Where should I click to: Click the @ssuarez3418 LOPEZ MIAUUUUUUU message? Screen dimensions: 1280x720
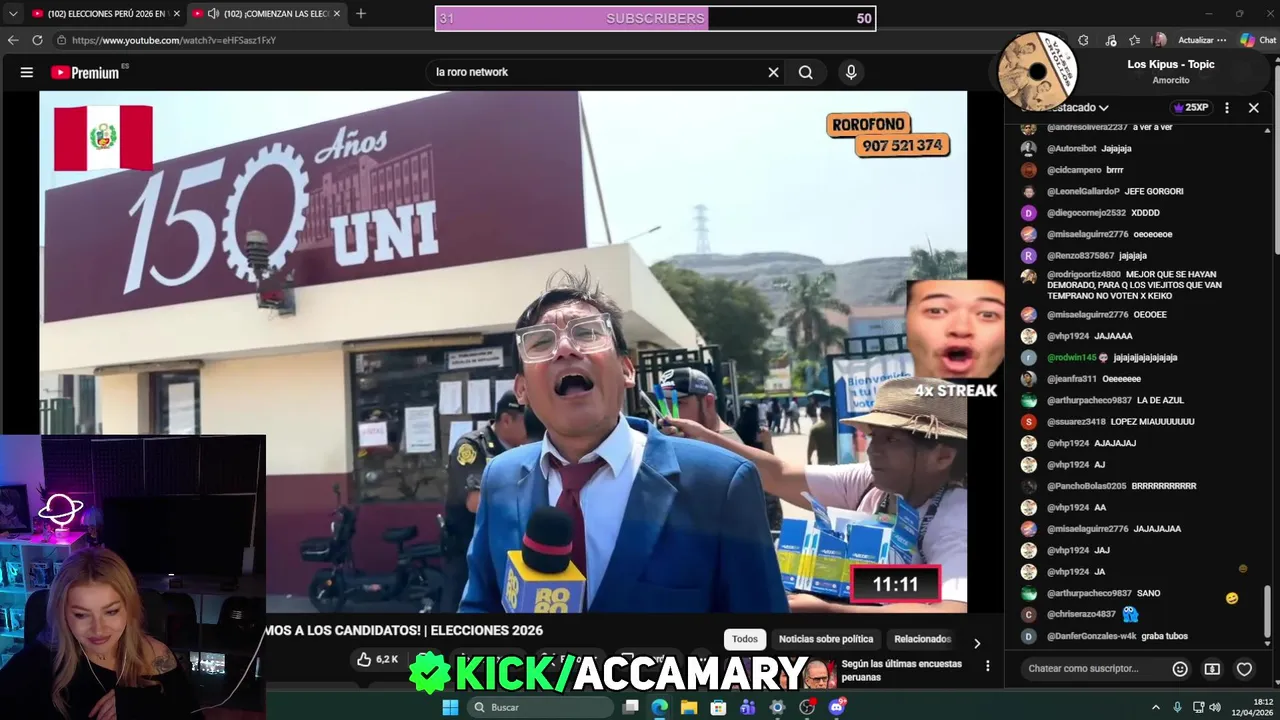(x=1120, y=422)
